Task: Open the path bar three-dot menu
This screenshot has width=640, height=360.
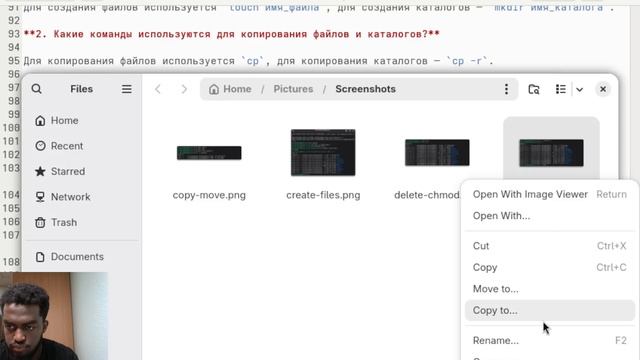Action: (506, 89)
